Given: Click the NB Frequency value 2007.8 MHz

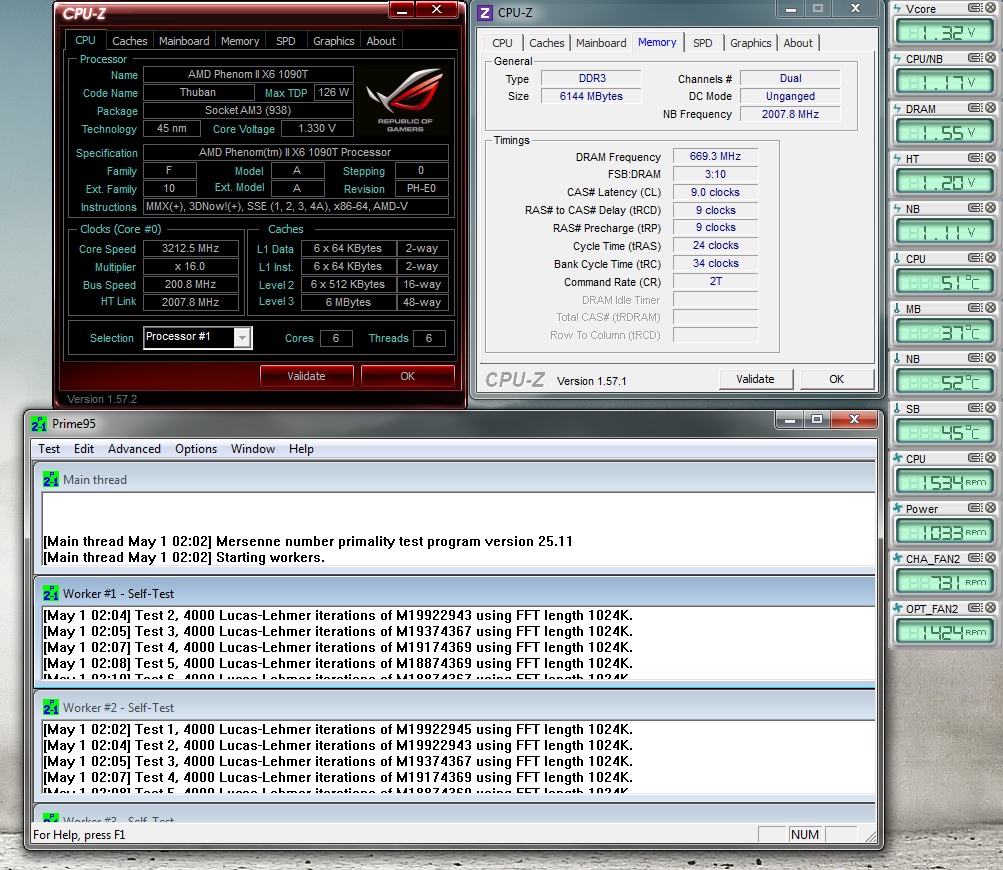Looking at the screenshot, I should click(790, 114).
